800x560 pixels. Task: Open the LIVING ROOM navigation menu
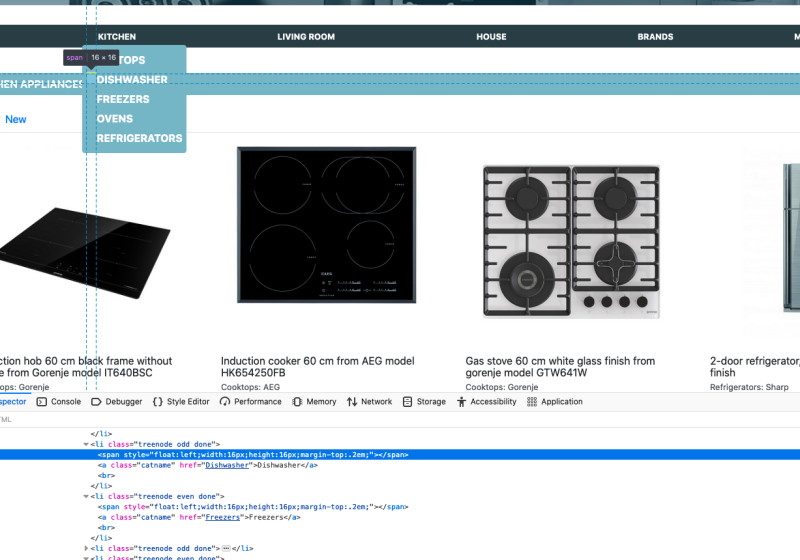tap(306, 37)
